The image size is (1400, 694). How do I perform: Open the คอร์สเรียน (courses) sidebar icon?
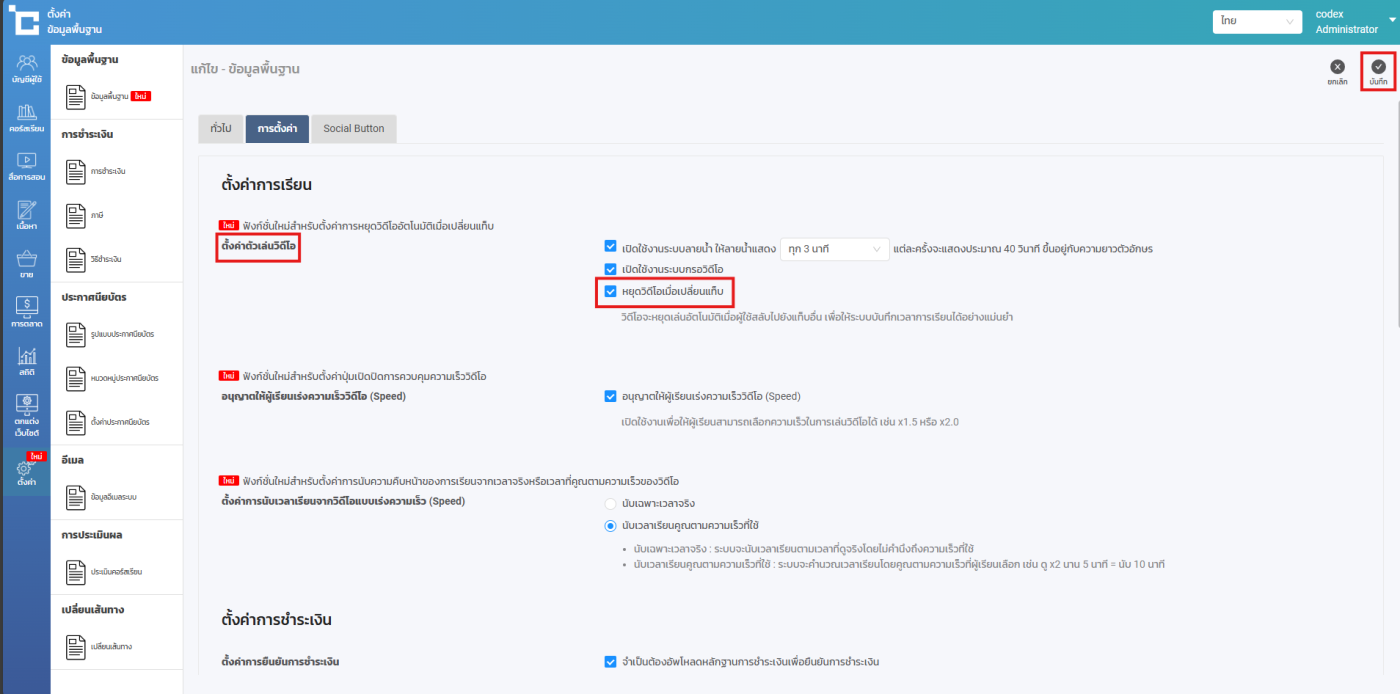click(27, 117)
